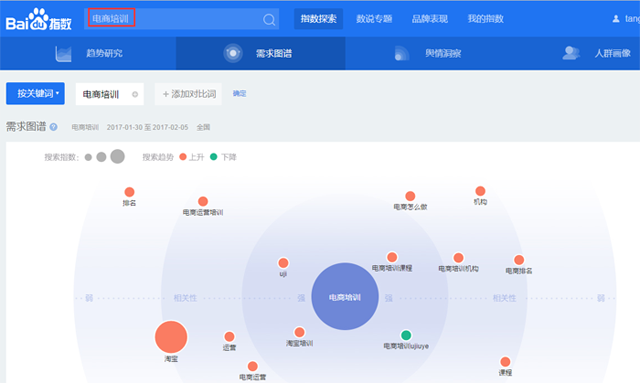Click the 趋势研究 chart icon
This screenshot has width=640, height=383.
pos(63,53)
